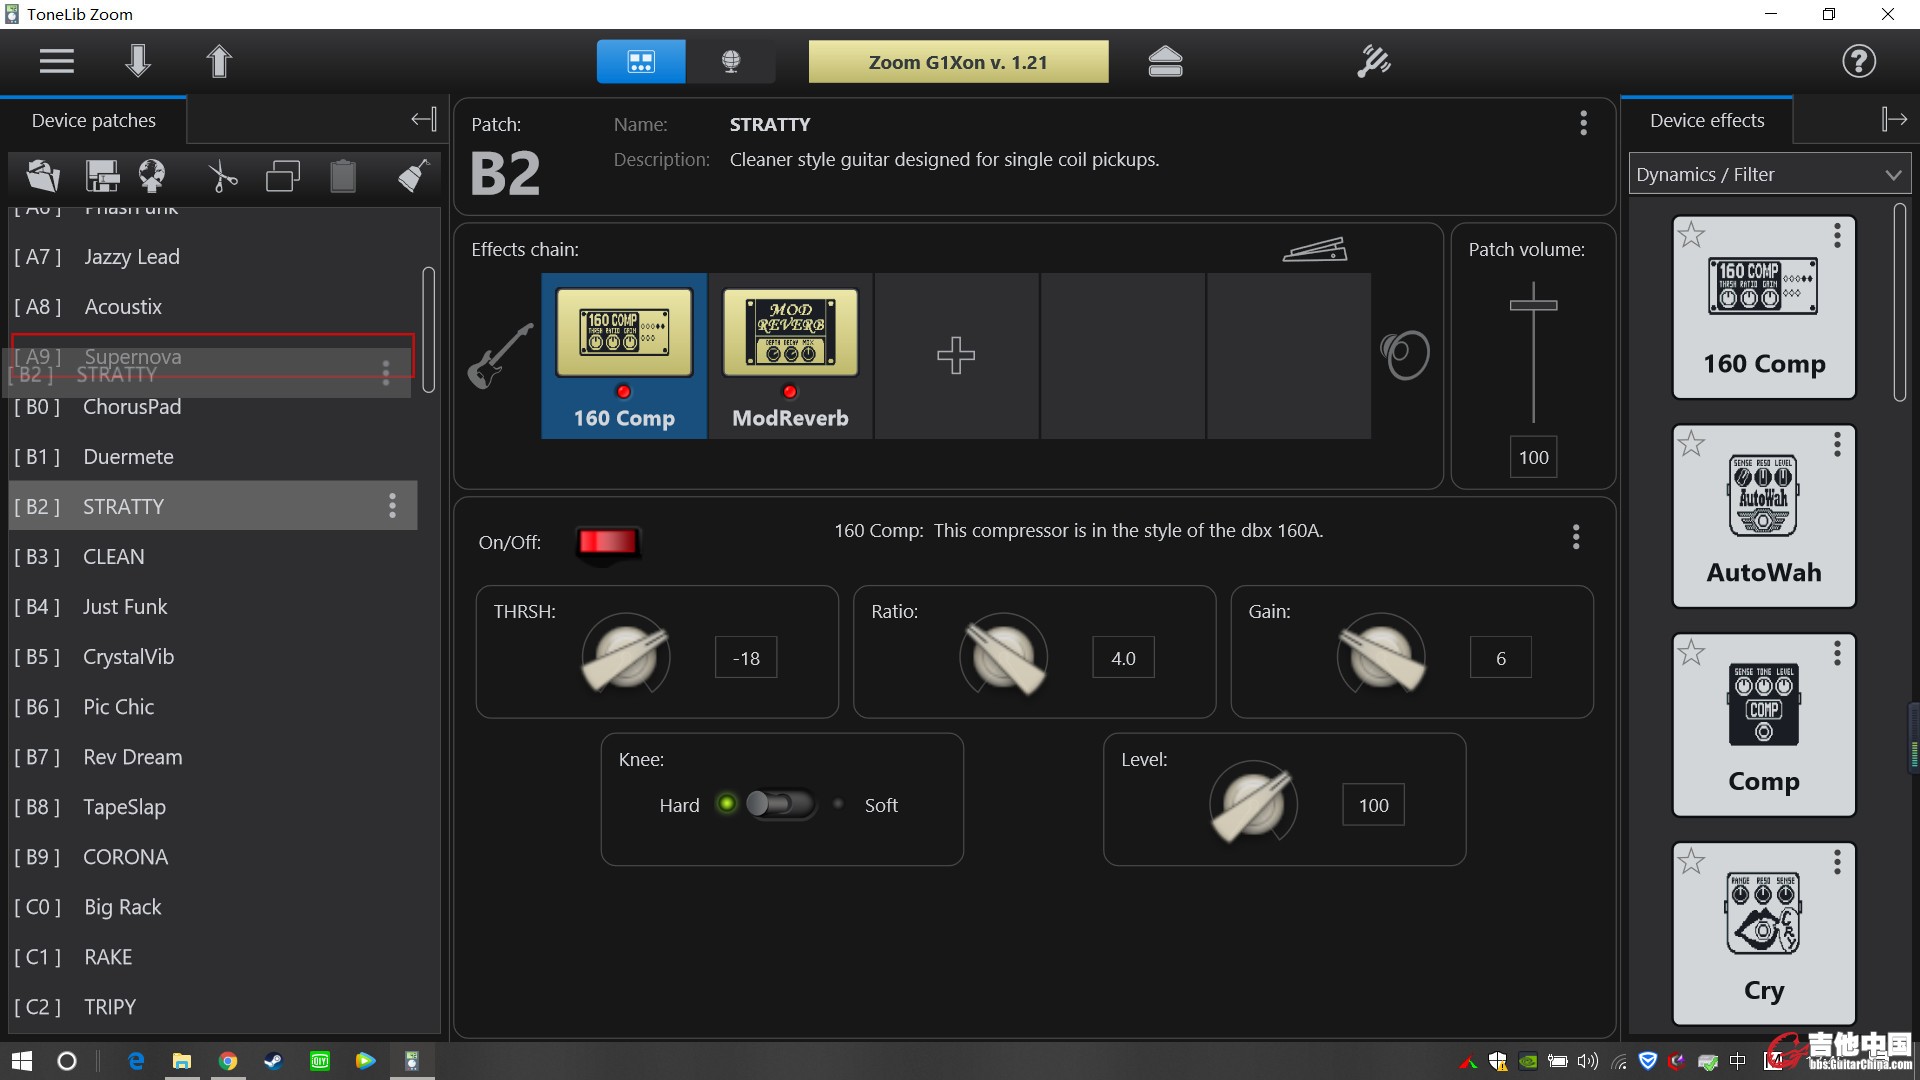This screenshot has height=1080, width=1920.
Task: Select the Device effects tab
Action: point(1706,120)
